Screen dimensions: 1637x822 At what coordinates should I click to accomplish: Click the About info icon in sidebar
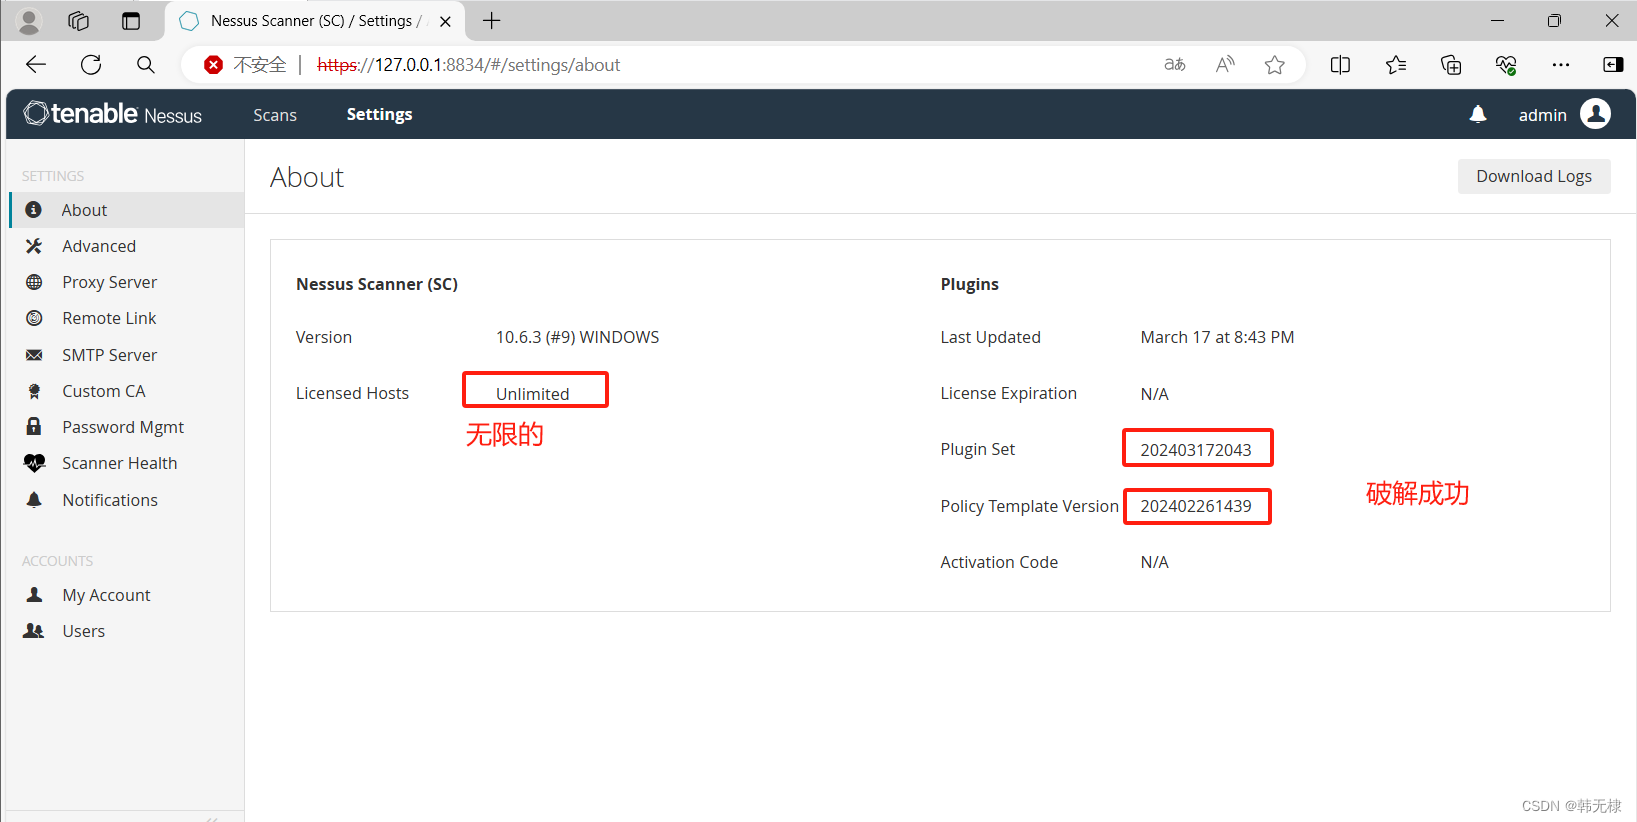tap(34, 210)
